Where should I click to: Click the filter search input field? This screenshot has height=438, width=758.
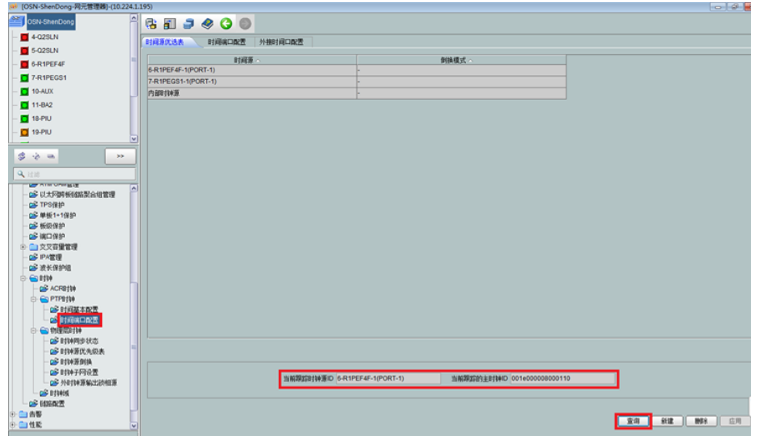point(75,174)
